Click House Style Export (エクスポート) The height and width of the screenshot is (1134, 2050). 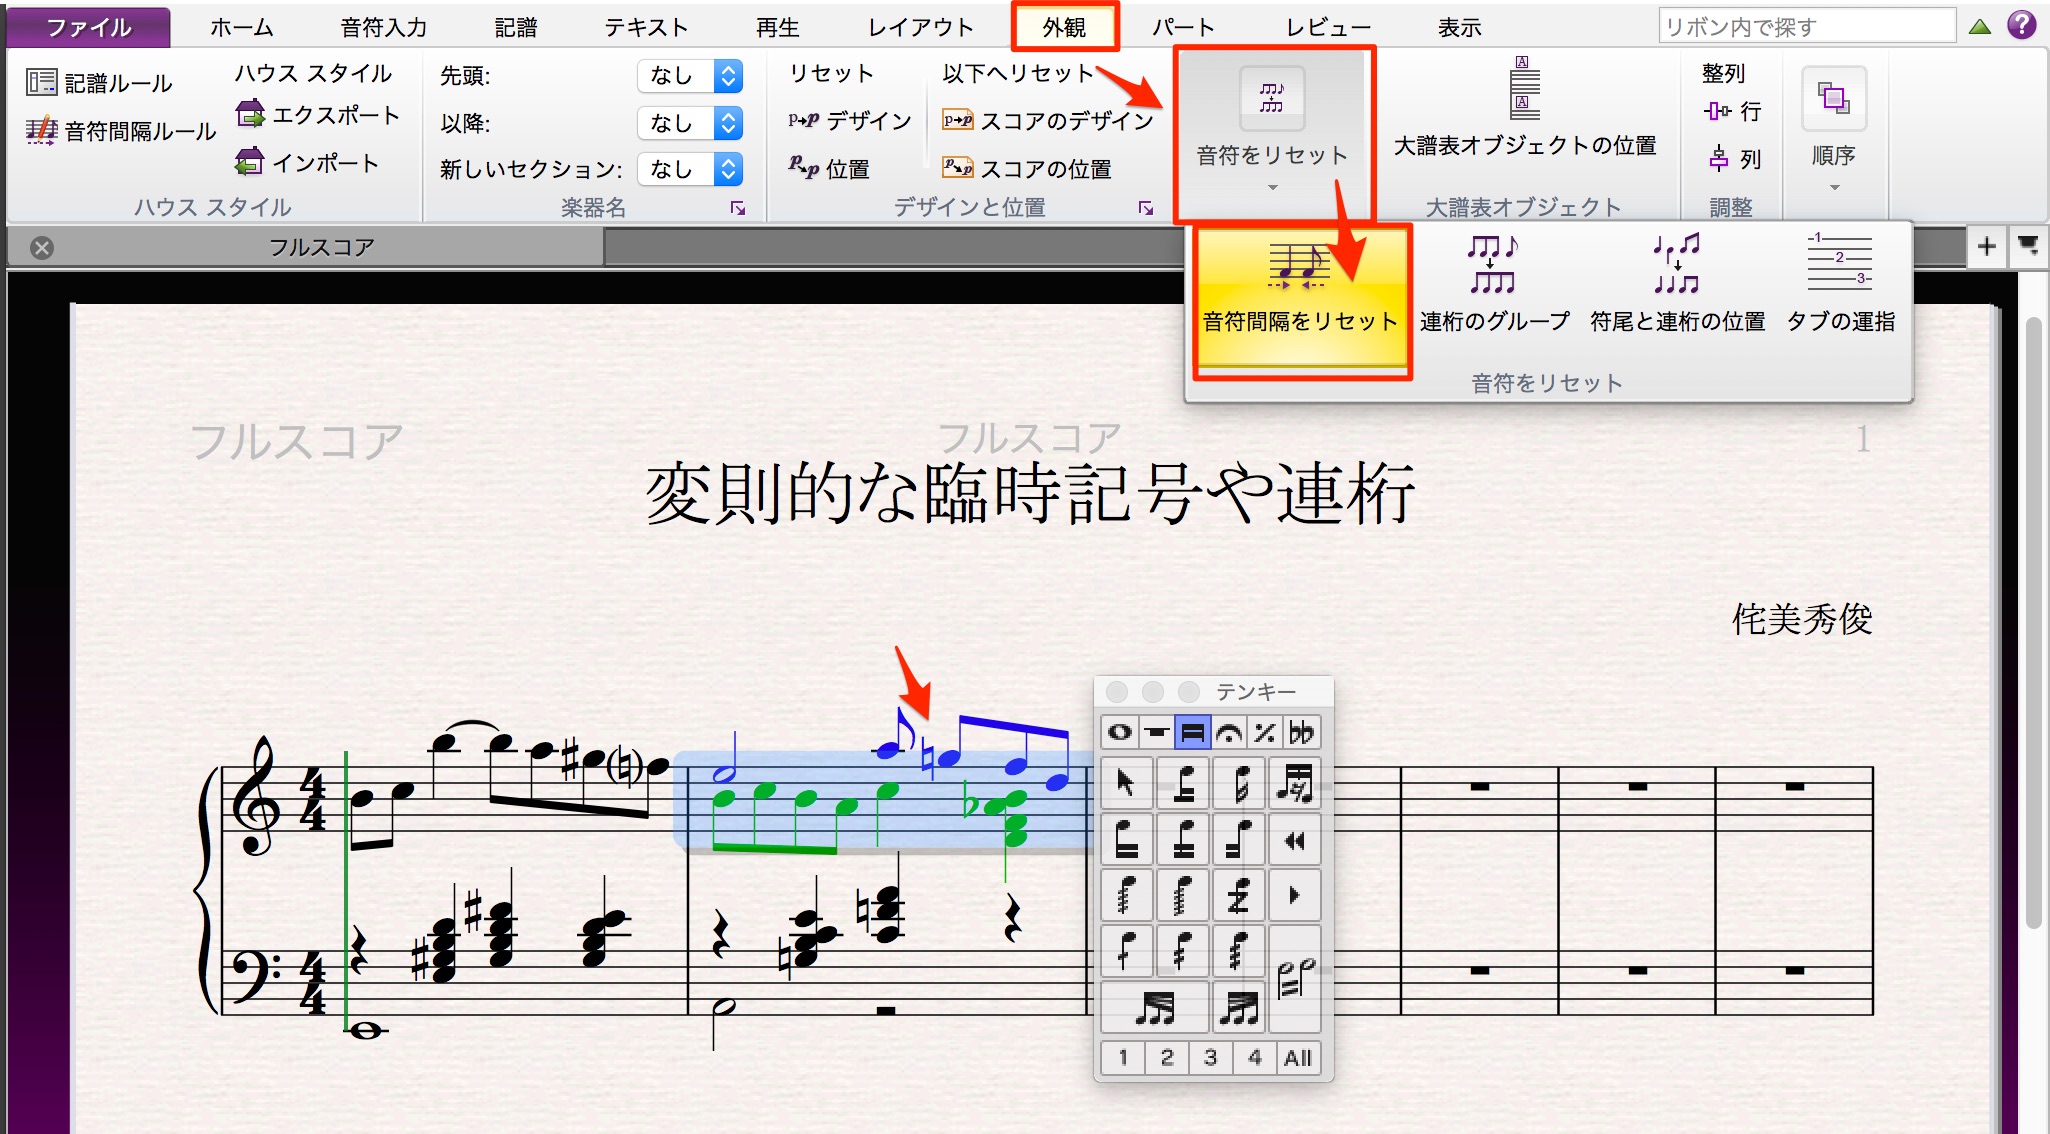317,115
